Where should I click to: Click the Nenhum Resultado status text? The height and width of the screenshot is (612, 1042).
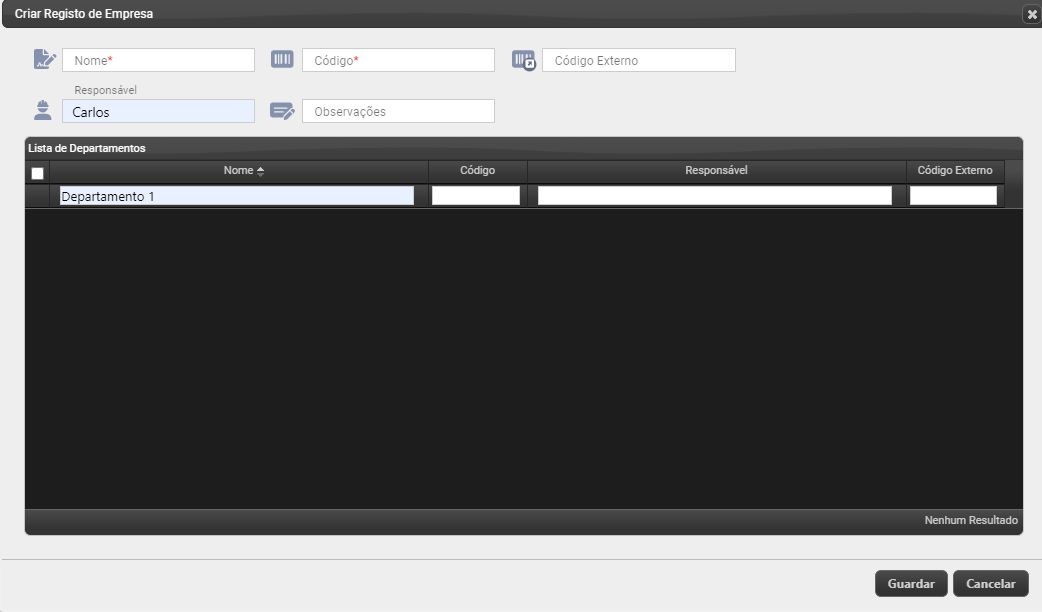point(971,520)
